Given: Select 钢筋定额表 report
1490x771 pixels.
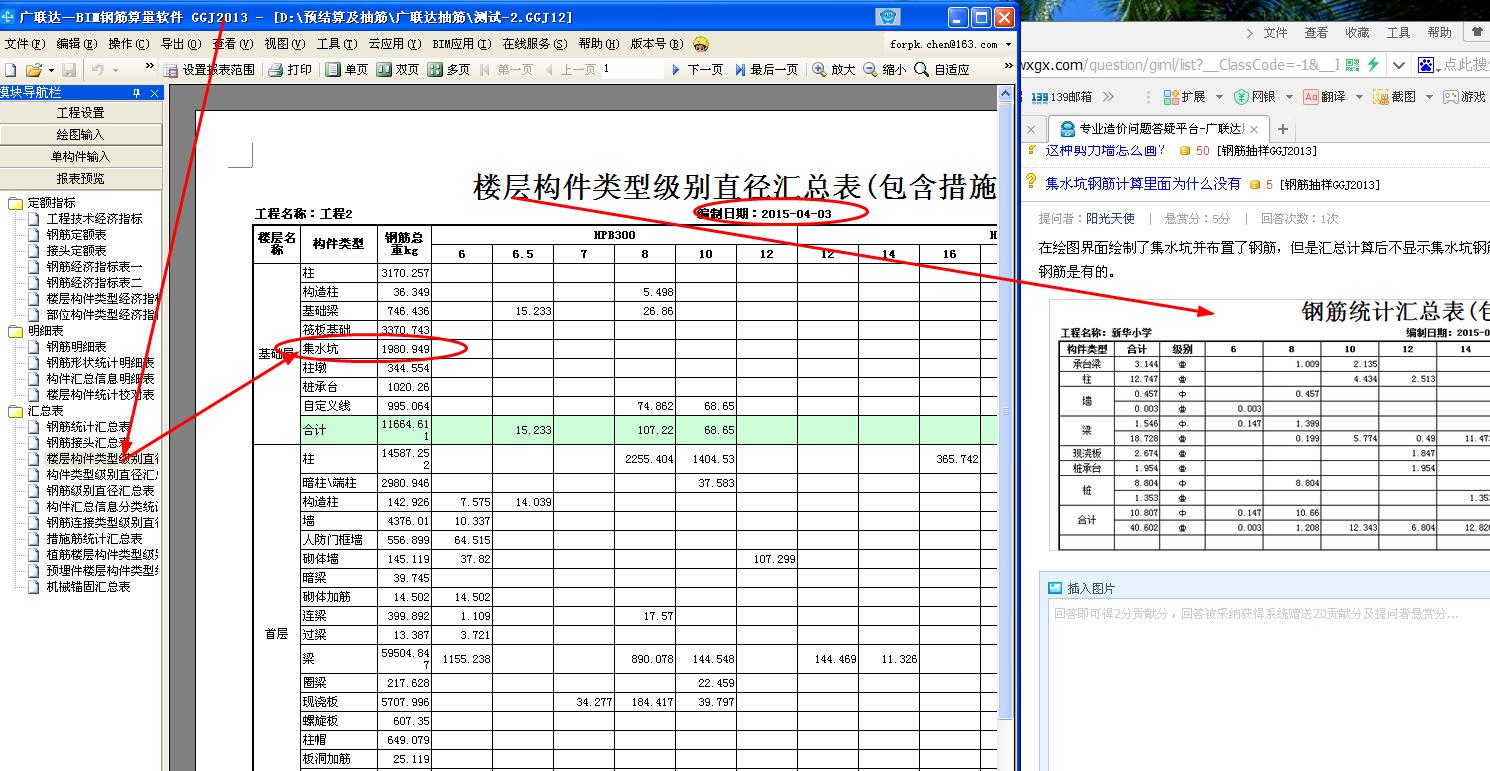Looking at the screenshot, I should tap(76, 235).
